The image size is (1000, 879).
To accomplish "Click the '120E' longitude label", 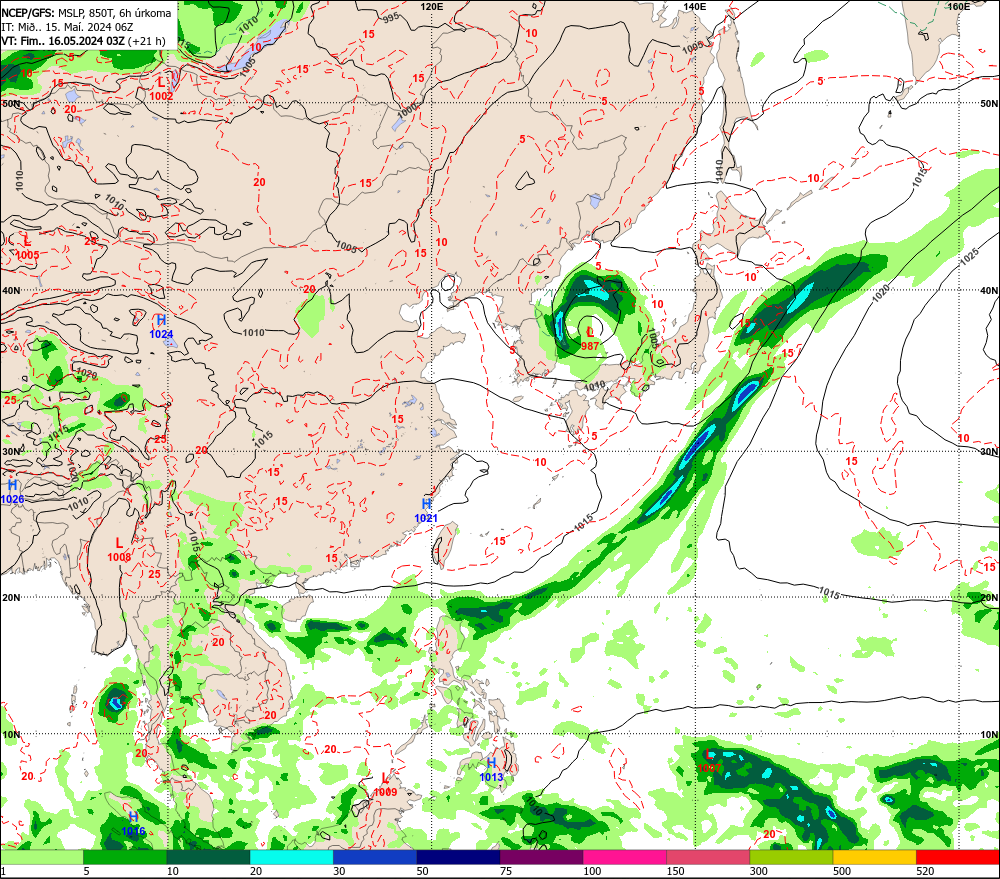I will (x=432, y=6).
